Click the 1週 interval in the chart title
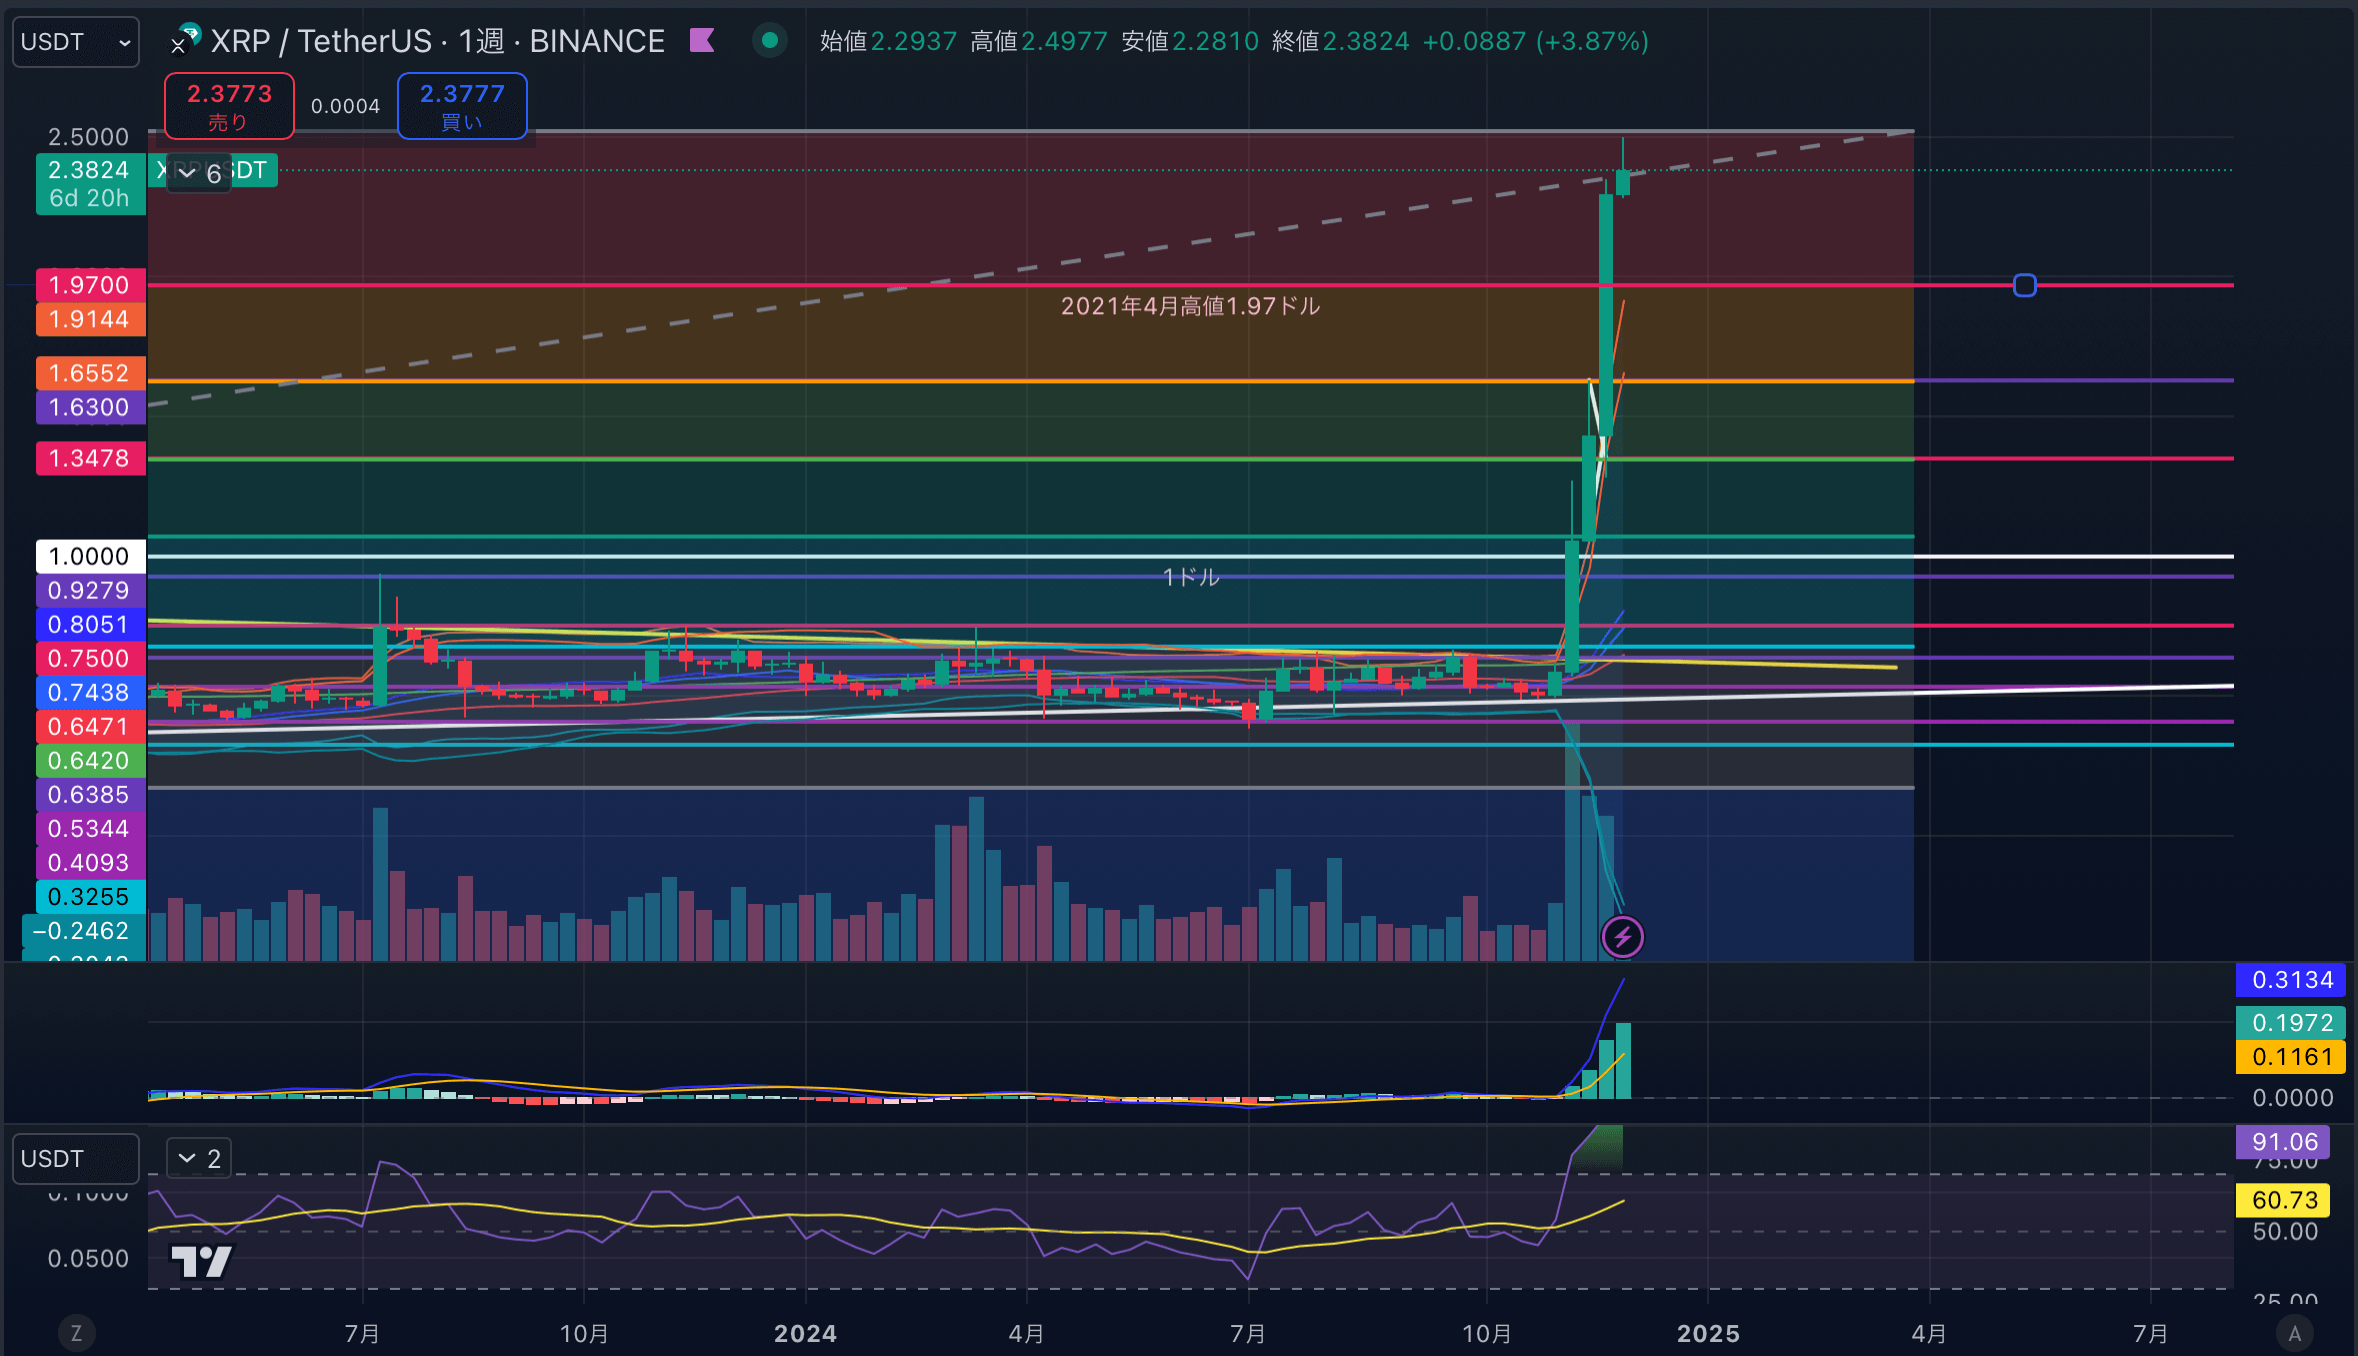The height and width of the screenshot is (1356, 2358). point(482,41)
